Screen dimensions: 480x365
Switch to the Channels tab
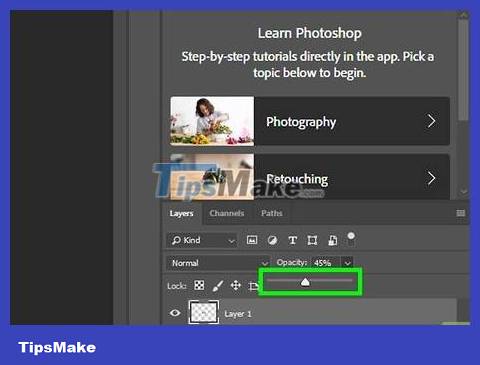227,213
